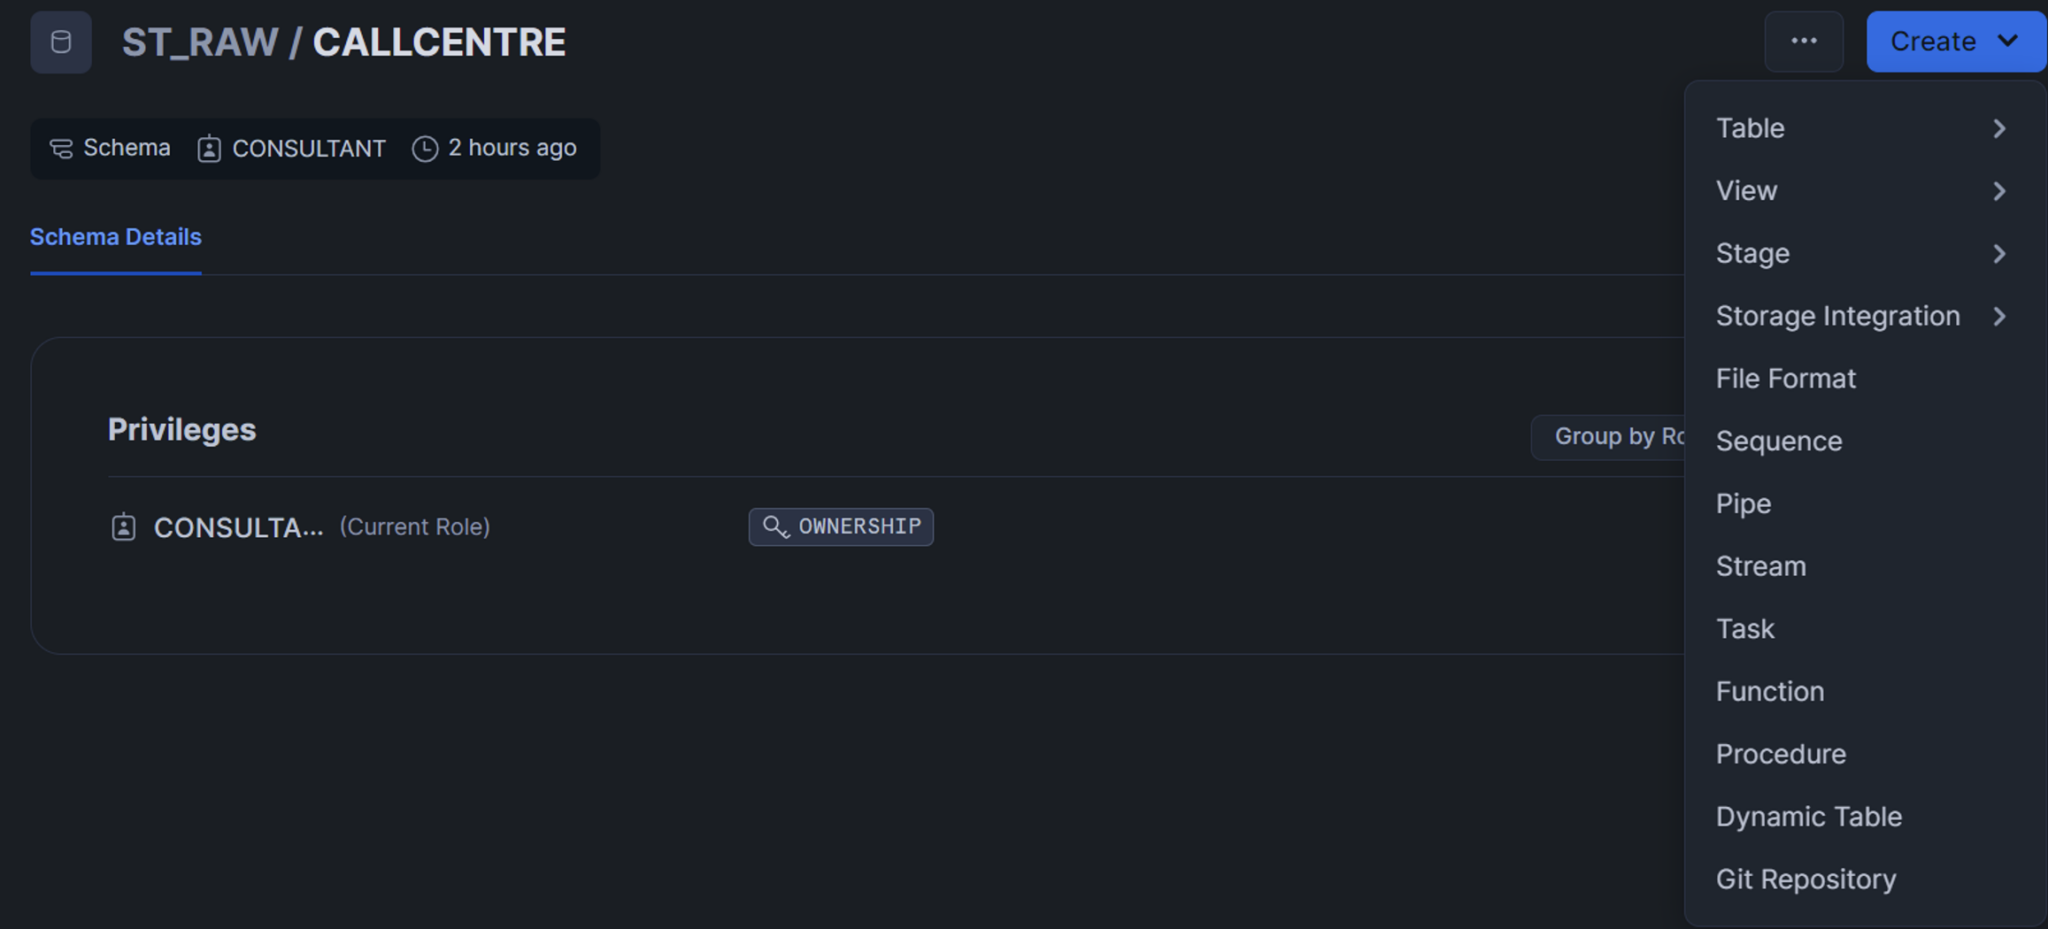The image size is (2048, 929).
Task: Click the ST_RAW database breadcrumb link
Action: 200,42
